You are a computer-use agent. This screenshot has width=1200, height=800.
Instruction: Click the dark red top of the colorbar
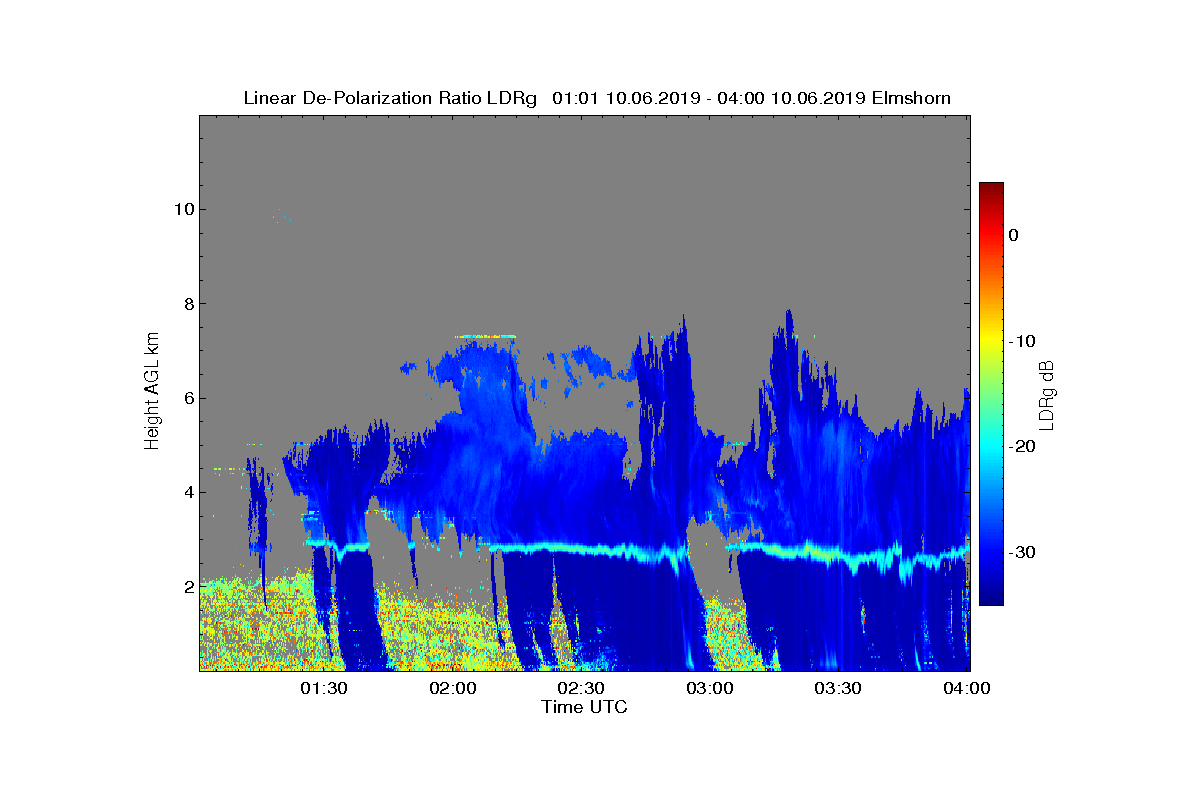coord(991,188)
